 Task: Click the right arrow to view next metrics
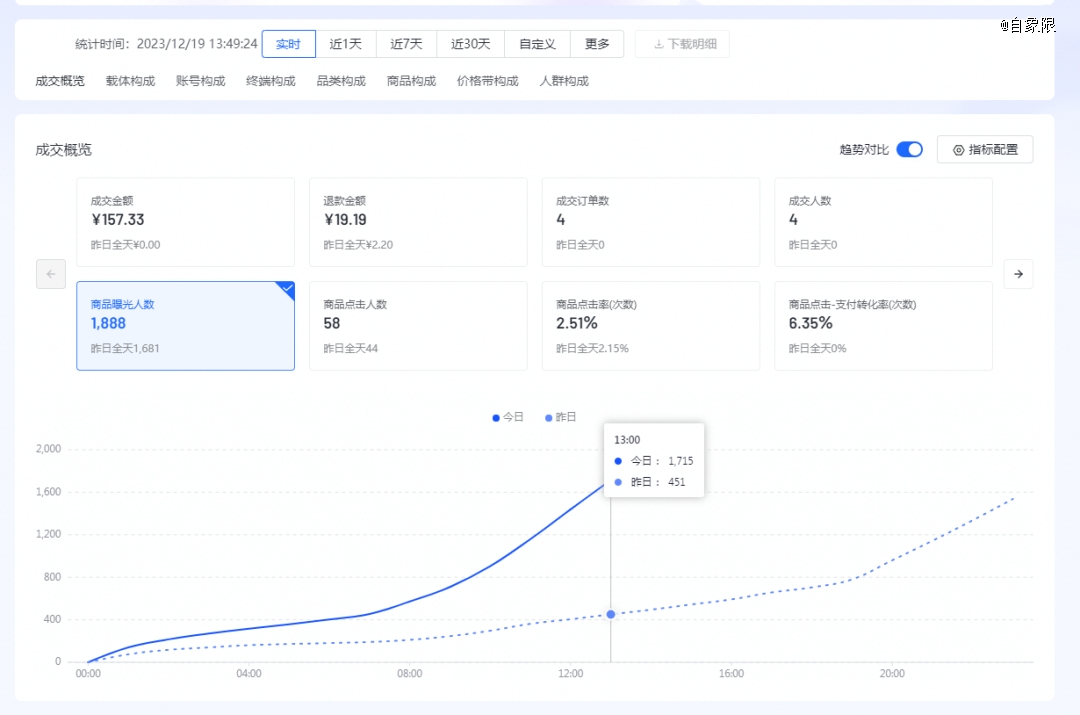tap(1018, 274)
